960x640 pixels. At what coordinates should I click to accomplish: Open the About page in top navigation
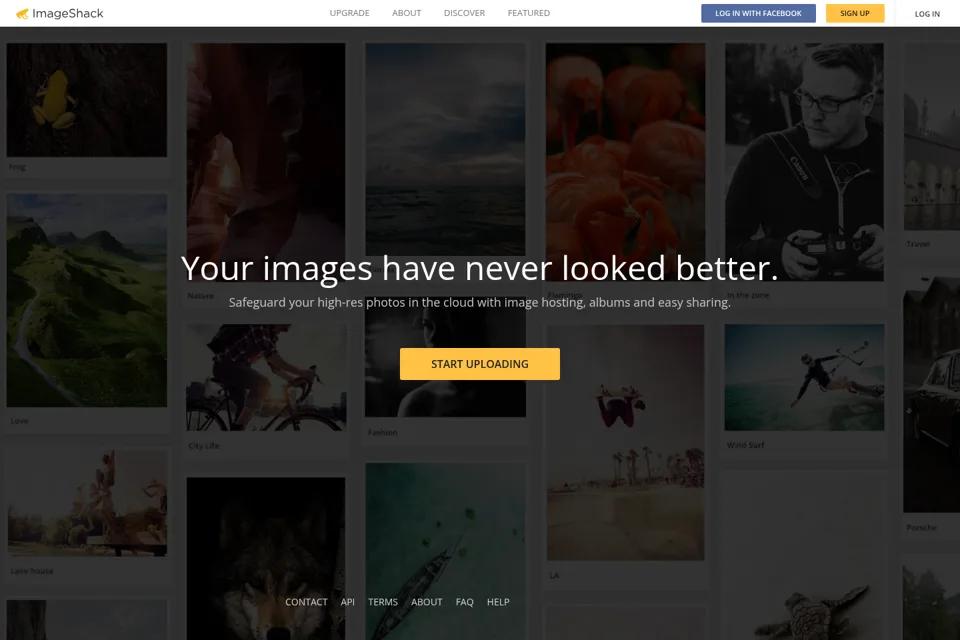407,13
